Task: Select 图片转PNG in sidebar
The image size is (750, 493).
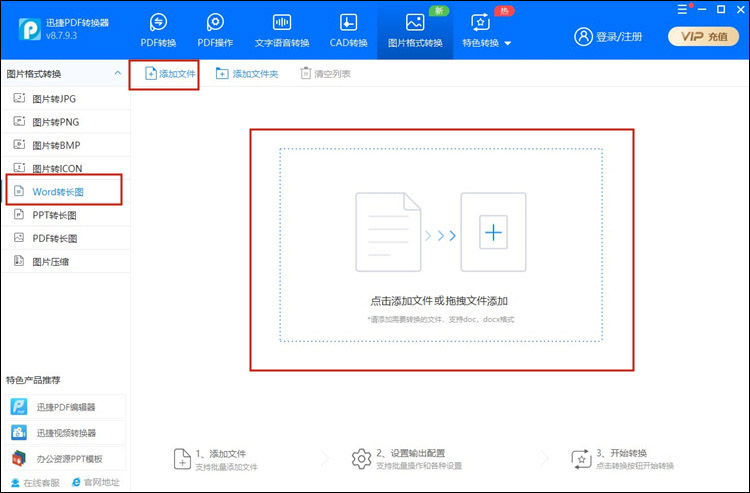Action: [66, 122]
